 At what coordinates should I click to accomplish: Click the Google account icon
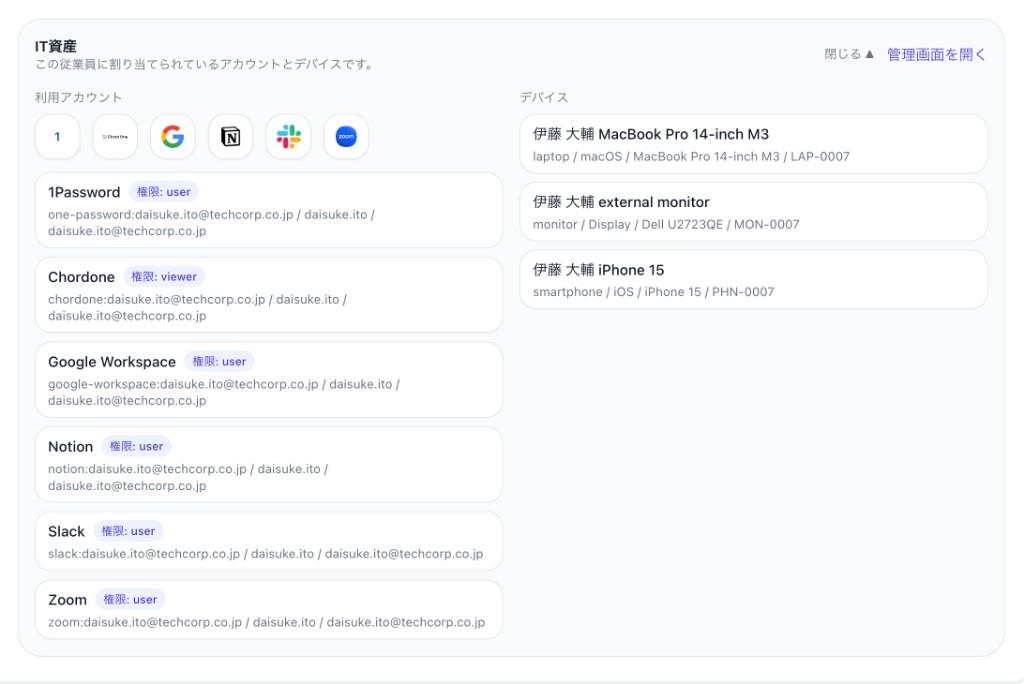(173, 137)
